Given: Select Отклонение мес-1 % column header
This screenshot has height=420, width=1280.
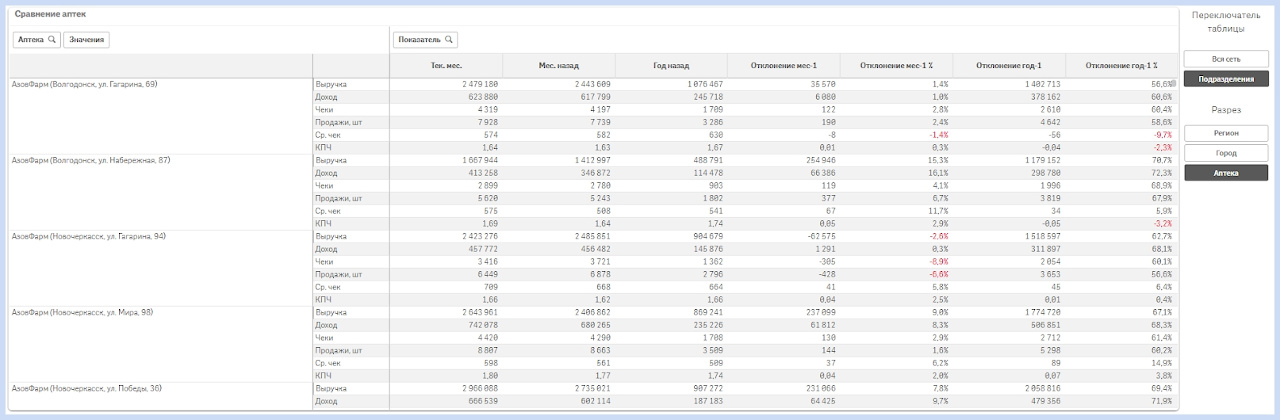Looking at the screenshot, I should 897,65.
